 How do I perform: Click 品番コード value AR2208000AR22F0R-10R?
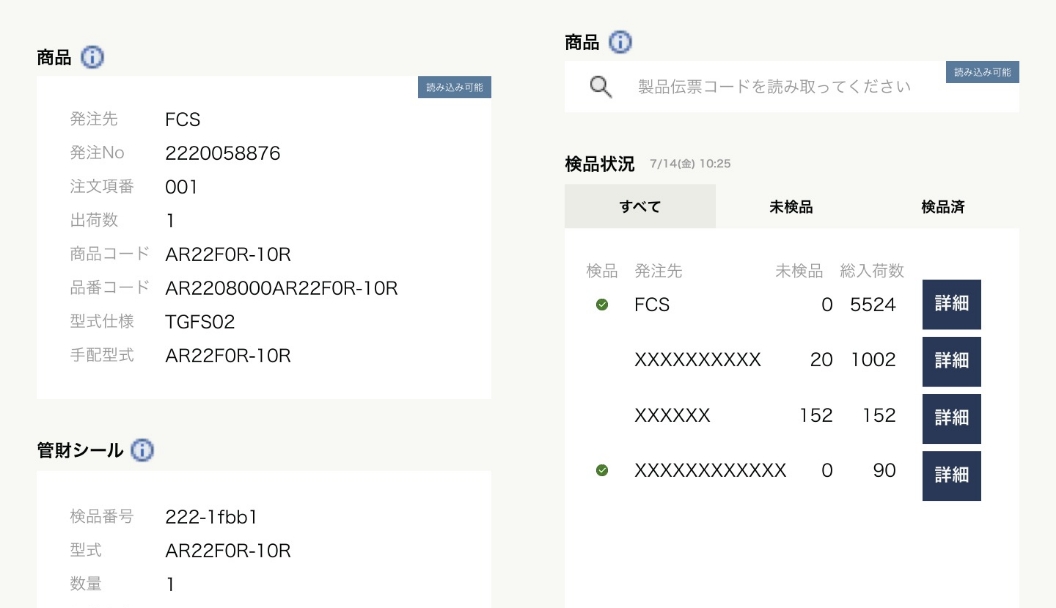(x=282, y=288)
